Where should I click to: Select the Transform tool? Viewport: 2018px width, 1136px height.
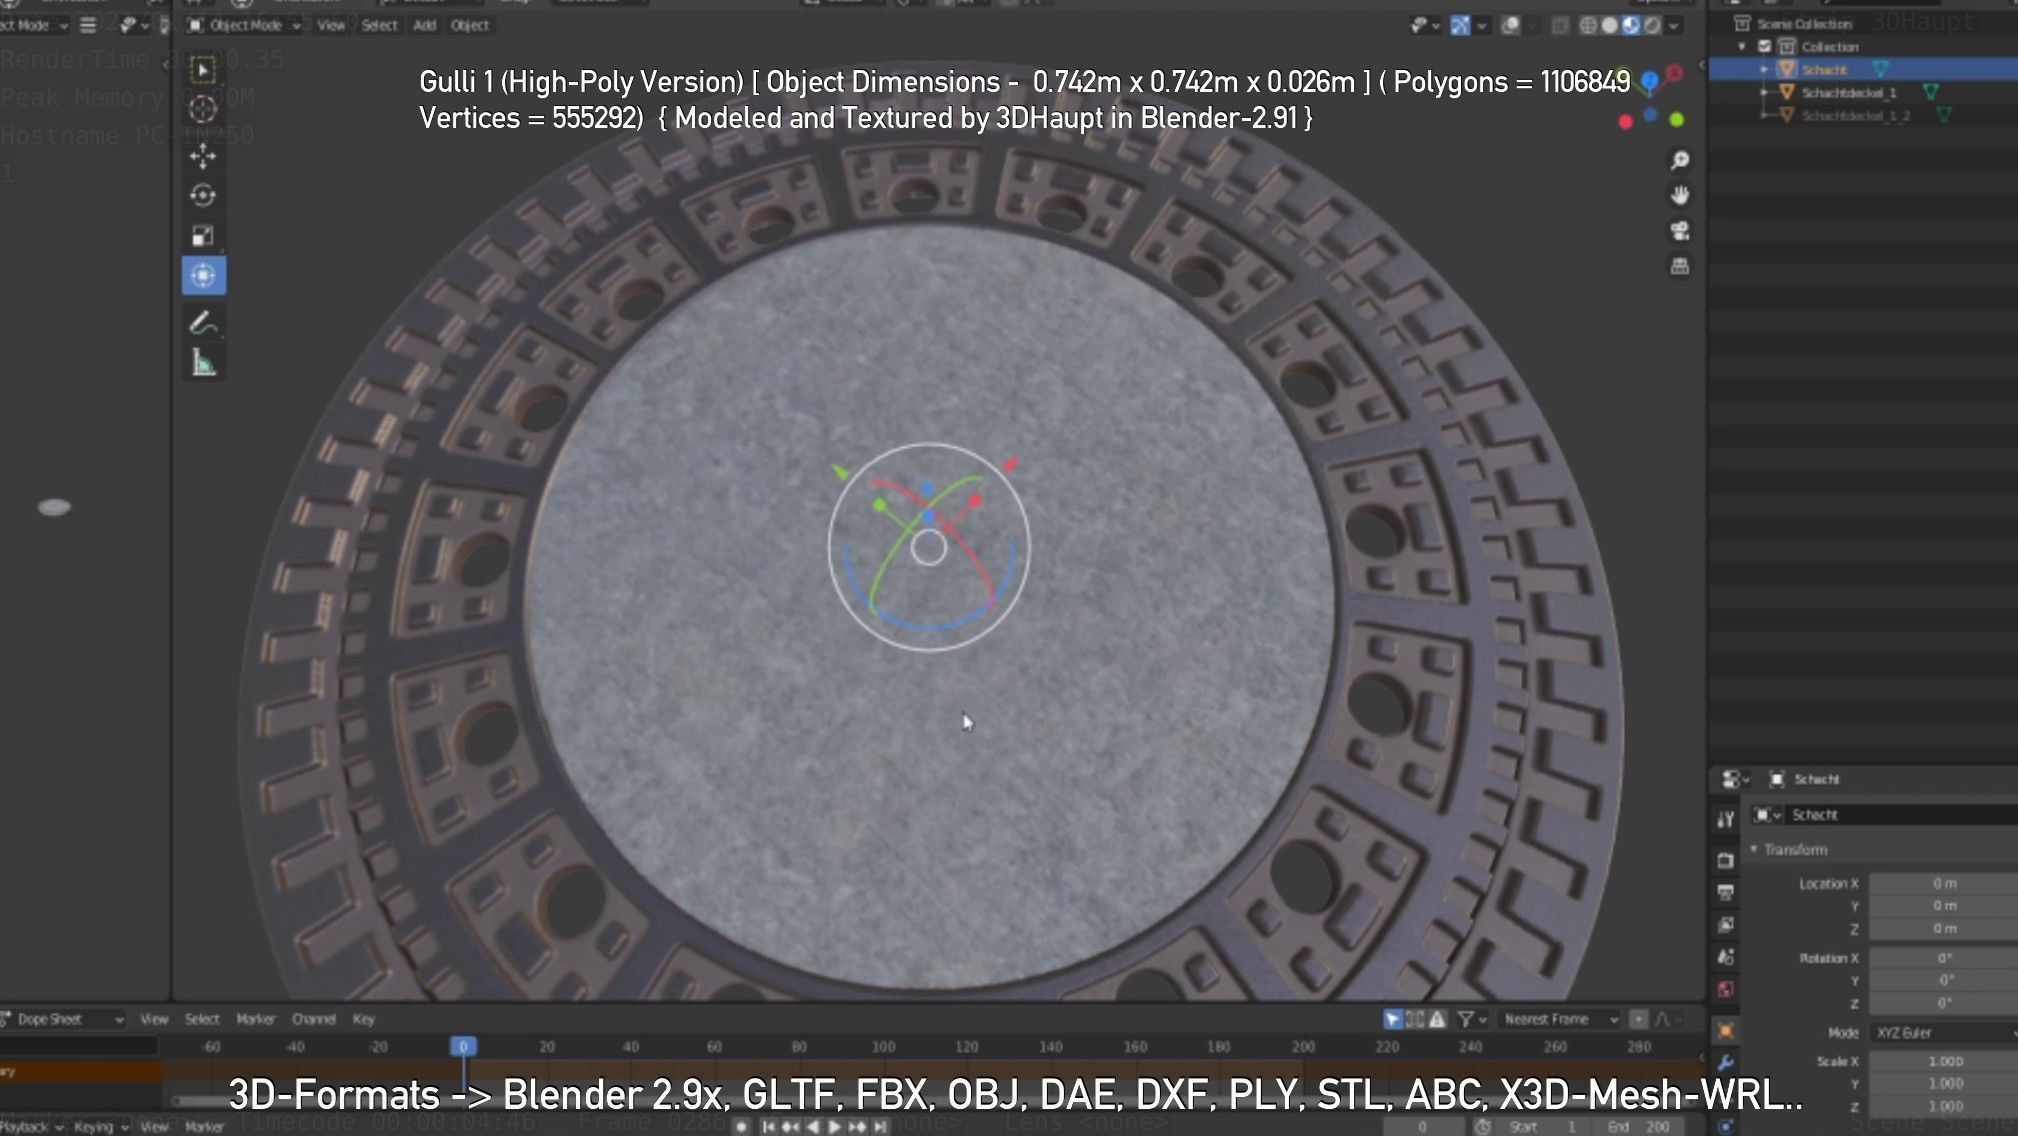[203, 276]
